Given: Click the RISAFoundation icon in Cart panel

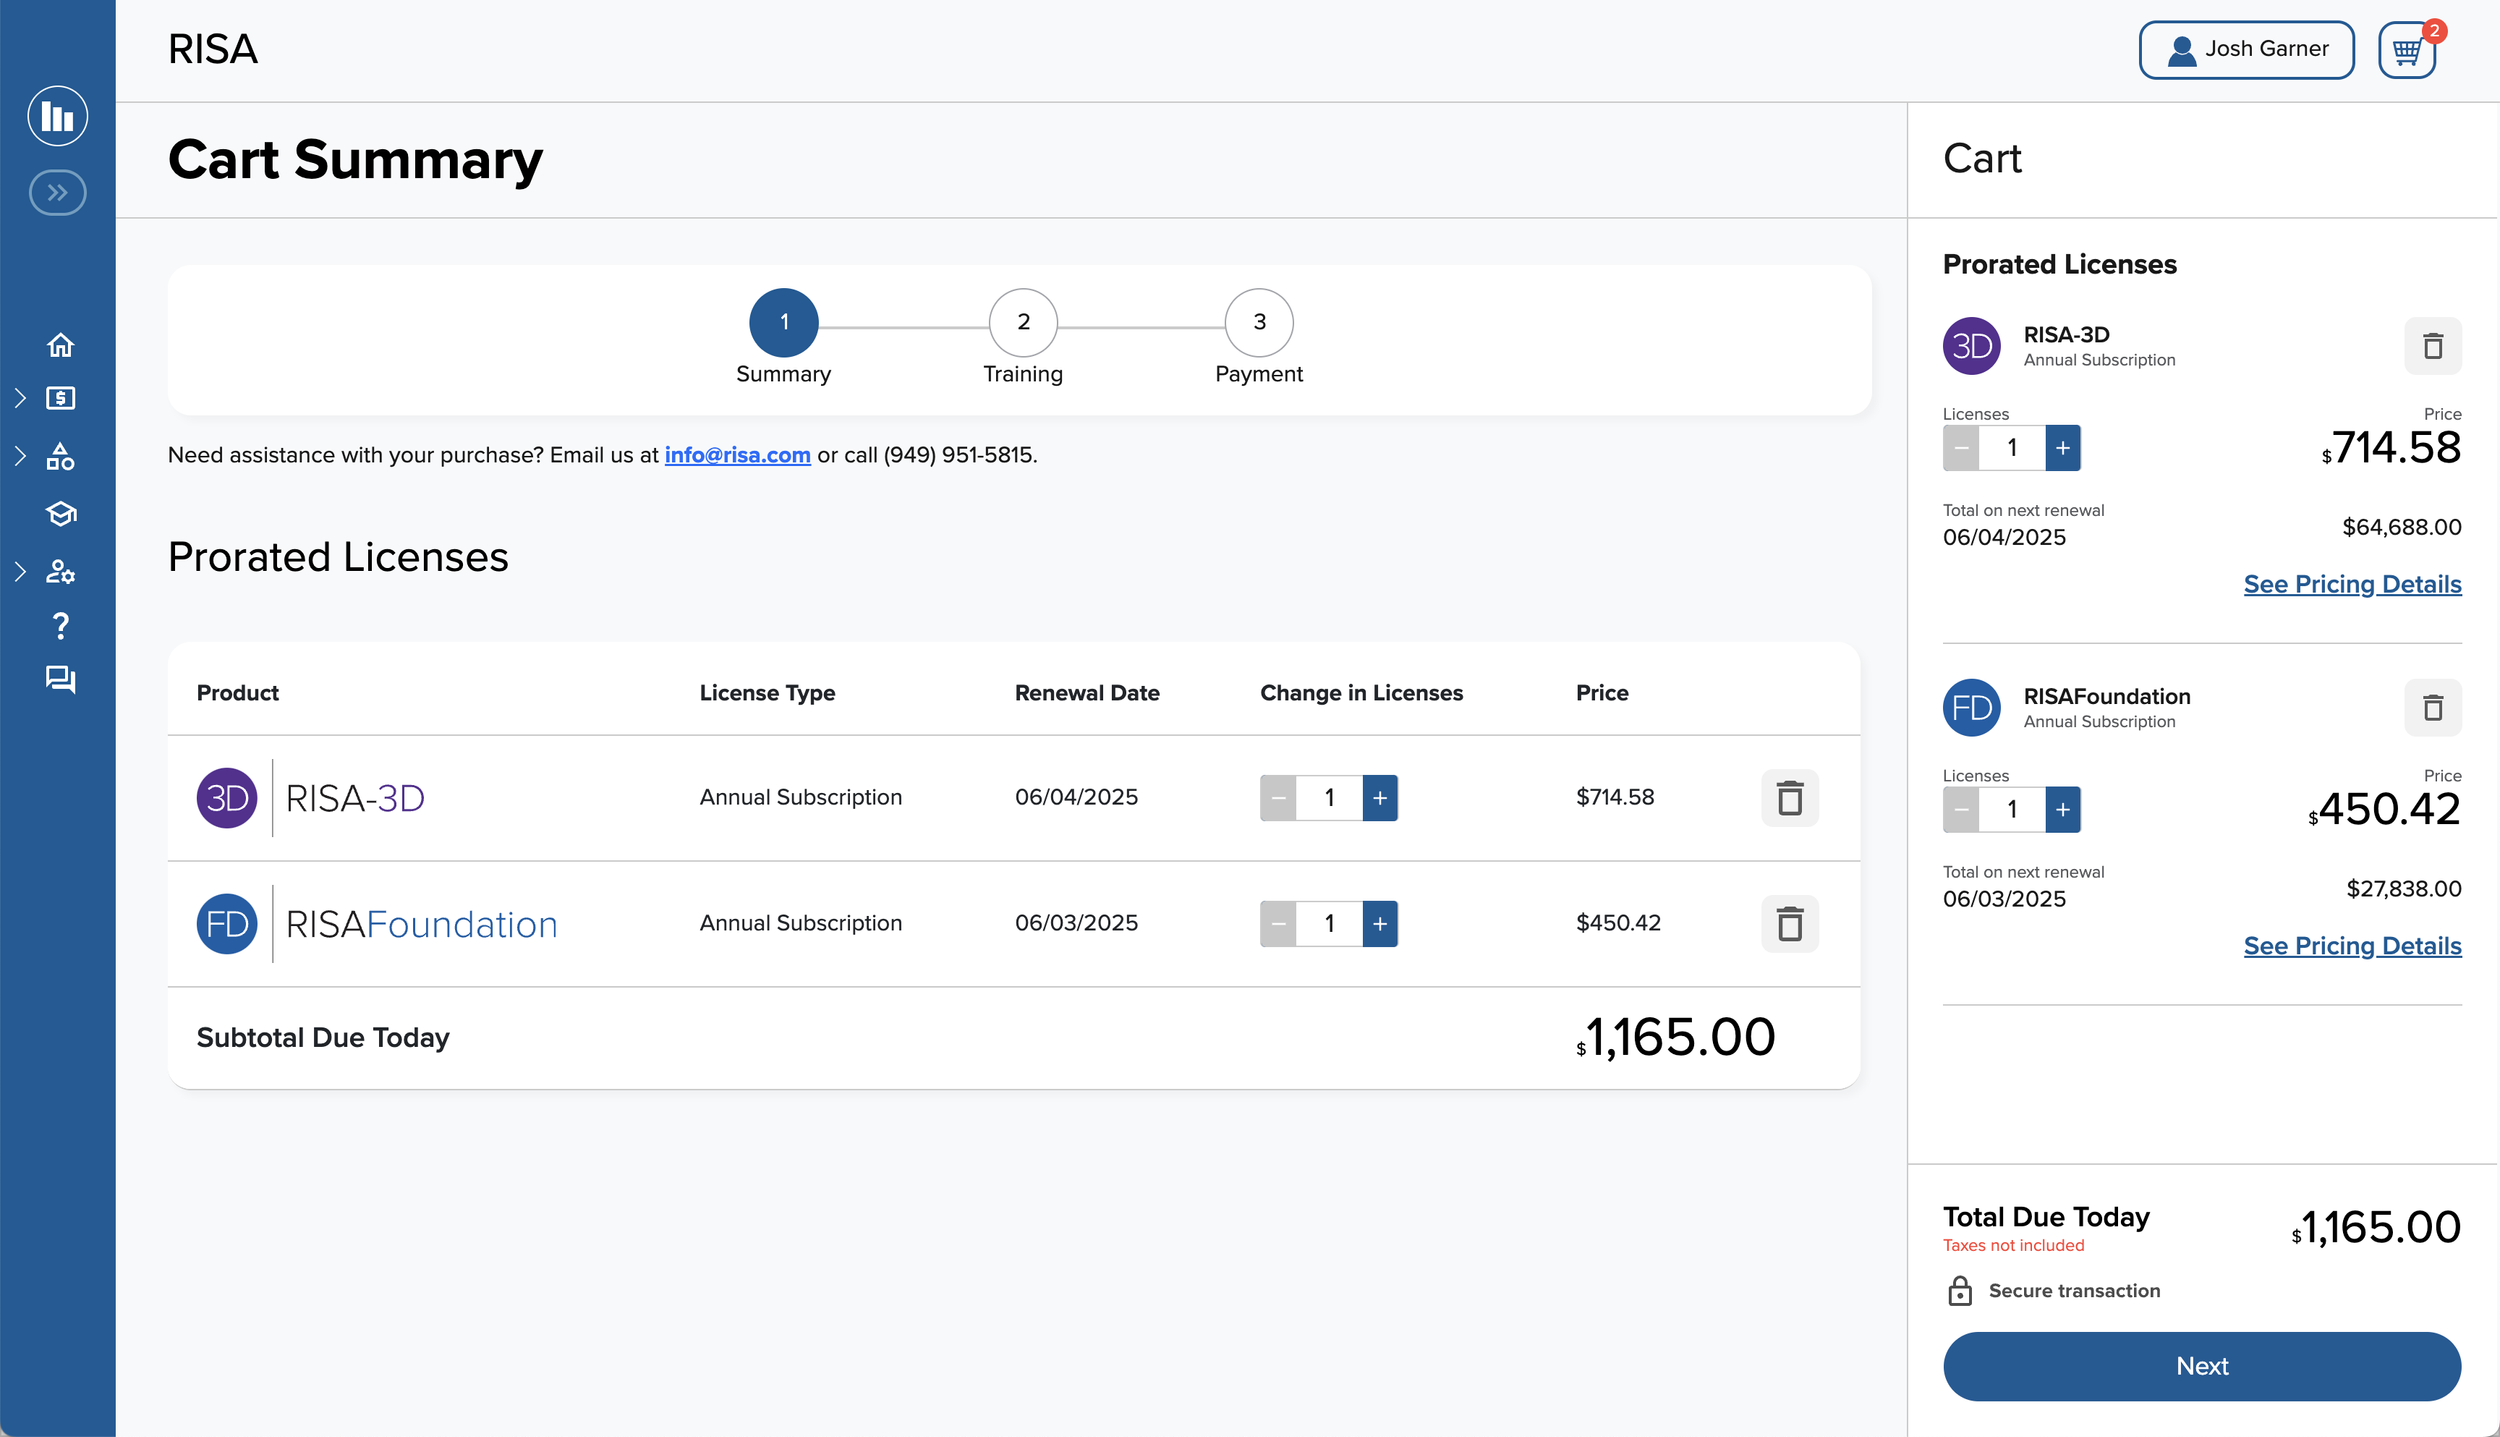Looking at the screenshot, I should point(1972,708).
